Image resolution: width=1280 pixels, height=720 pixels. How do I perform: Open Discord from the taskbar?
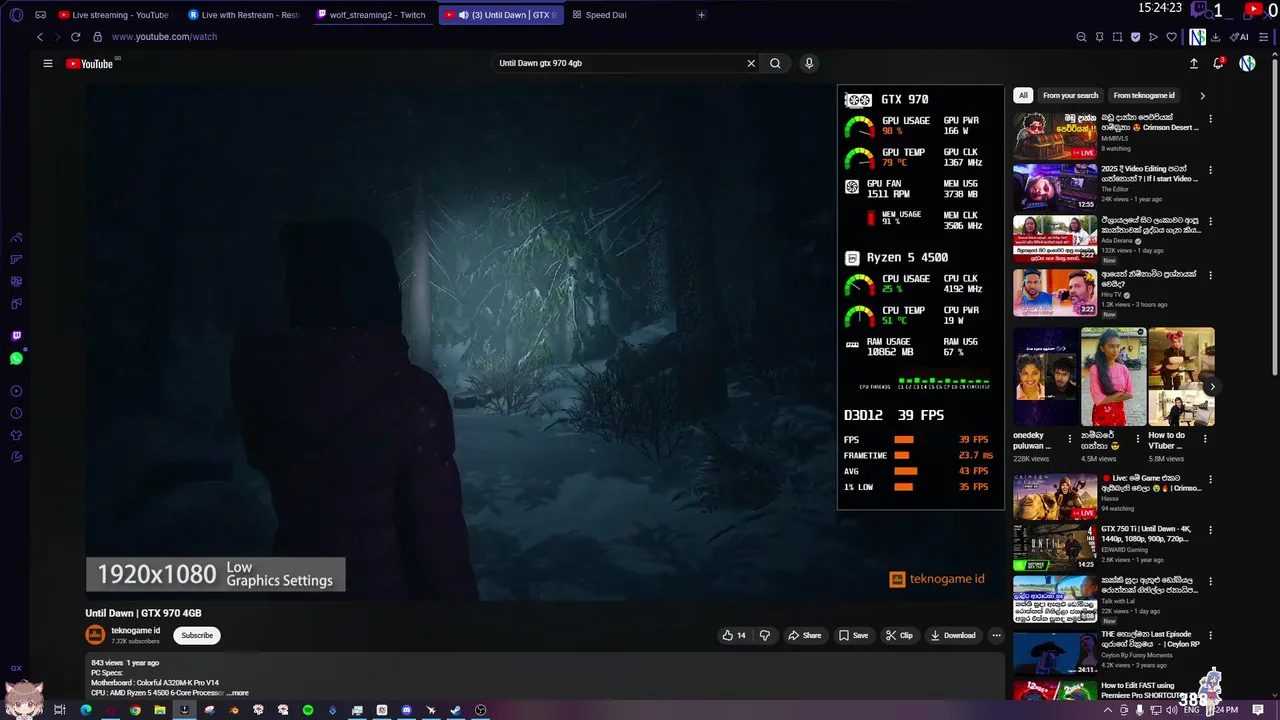407,710
